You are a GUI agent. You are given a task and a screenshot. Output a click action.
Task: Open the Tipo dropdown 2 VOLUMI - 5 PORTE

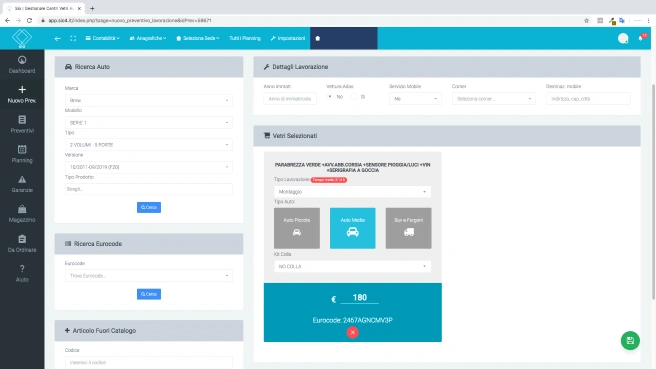pos(149,145)
